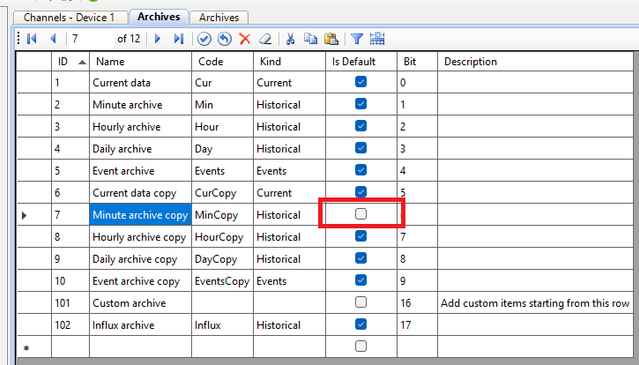
Task: Switch to Channels - Device 1 tab
Action: click(x=69, y=18)
